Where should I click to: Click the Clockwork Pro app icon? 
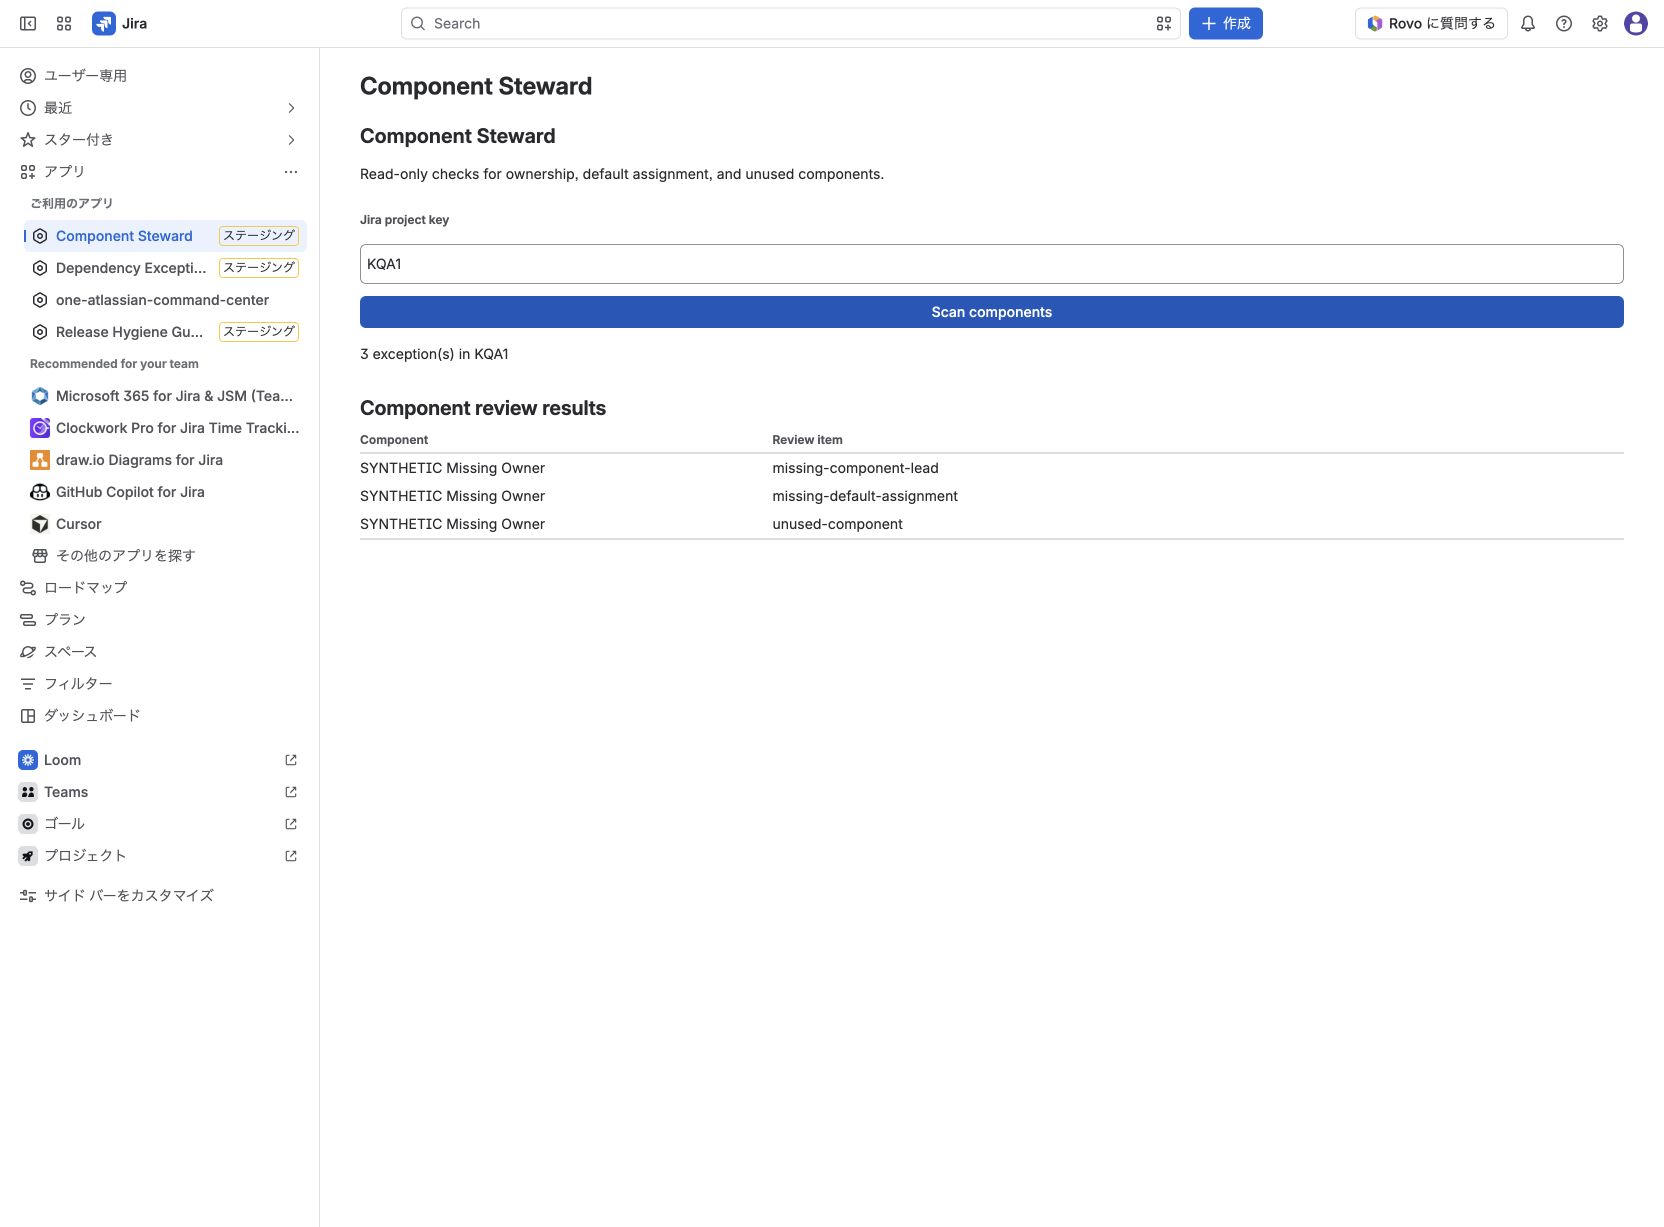tap(40, 428)
